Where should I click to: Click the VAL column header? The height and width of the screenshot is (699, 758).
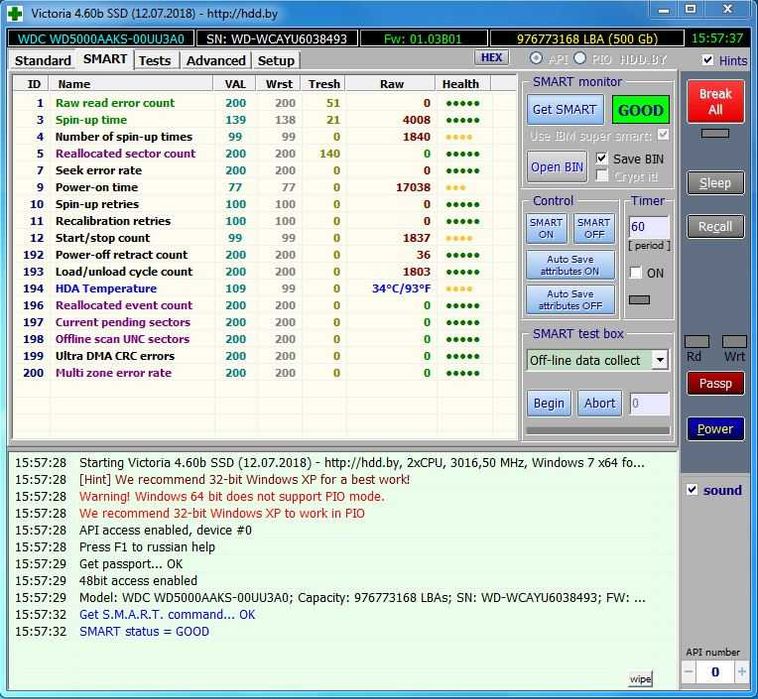(234, 84)
